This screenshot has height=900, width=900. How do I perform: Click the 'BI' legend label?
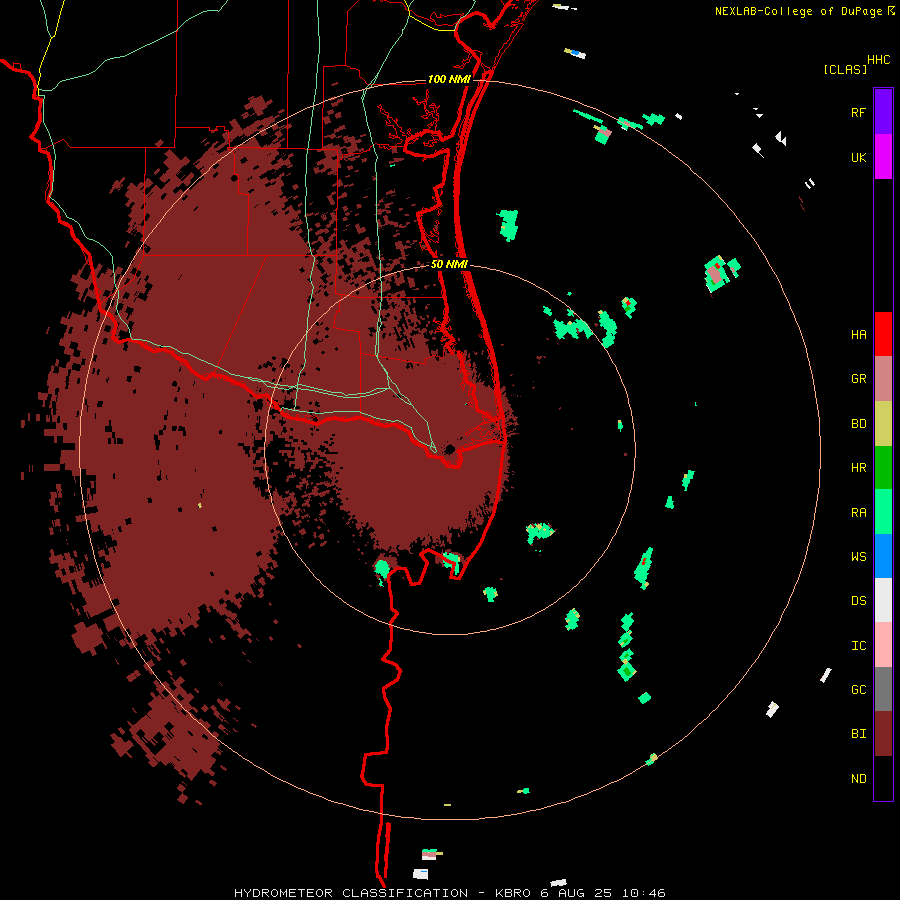858,734
